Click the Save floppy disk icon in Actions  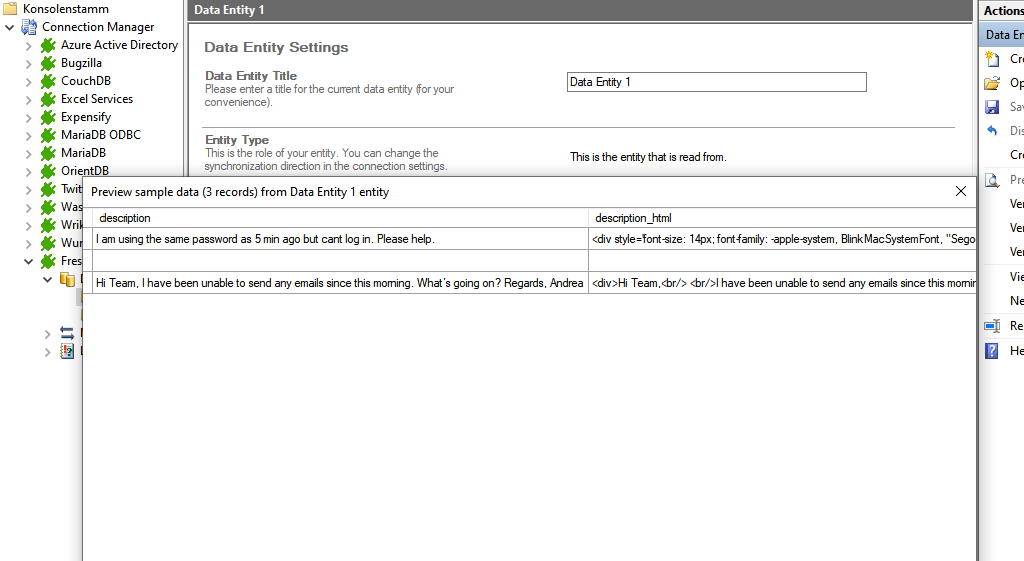(992, 107)
